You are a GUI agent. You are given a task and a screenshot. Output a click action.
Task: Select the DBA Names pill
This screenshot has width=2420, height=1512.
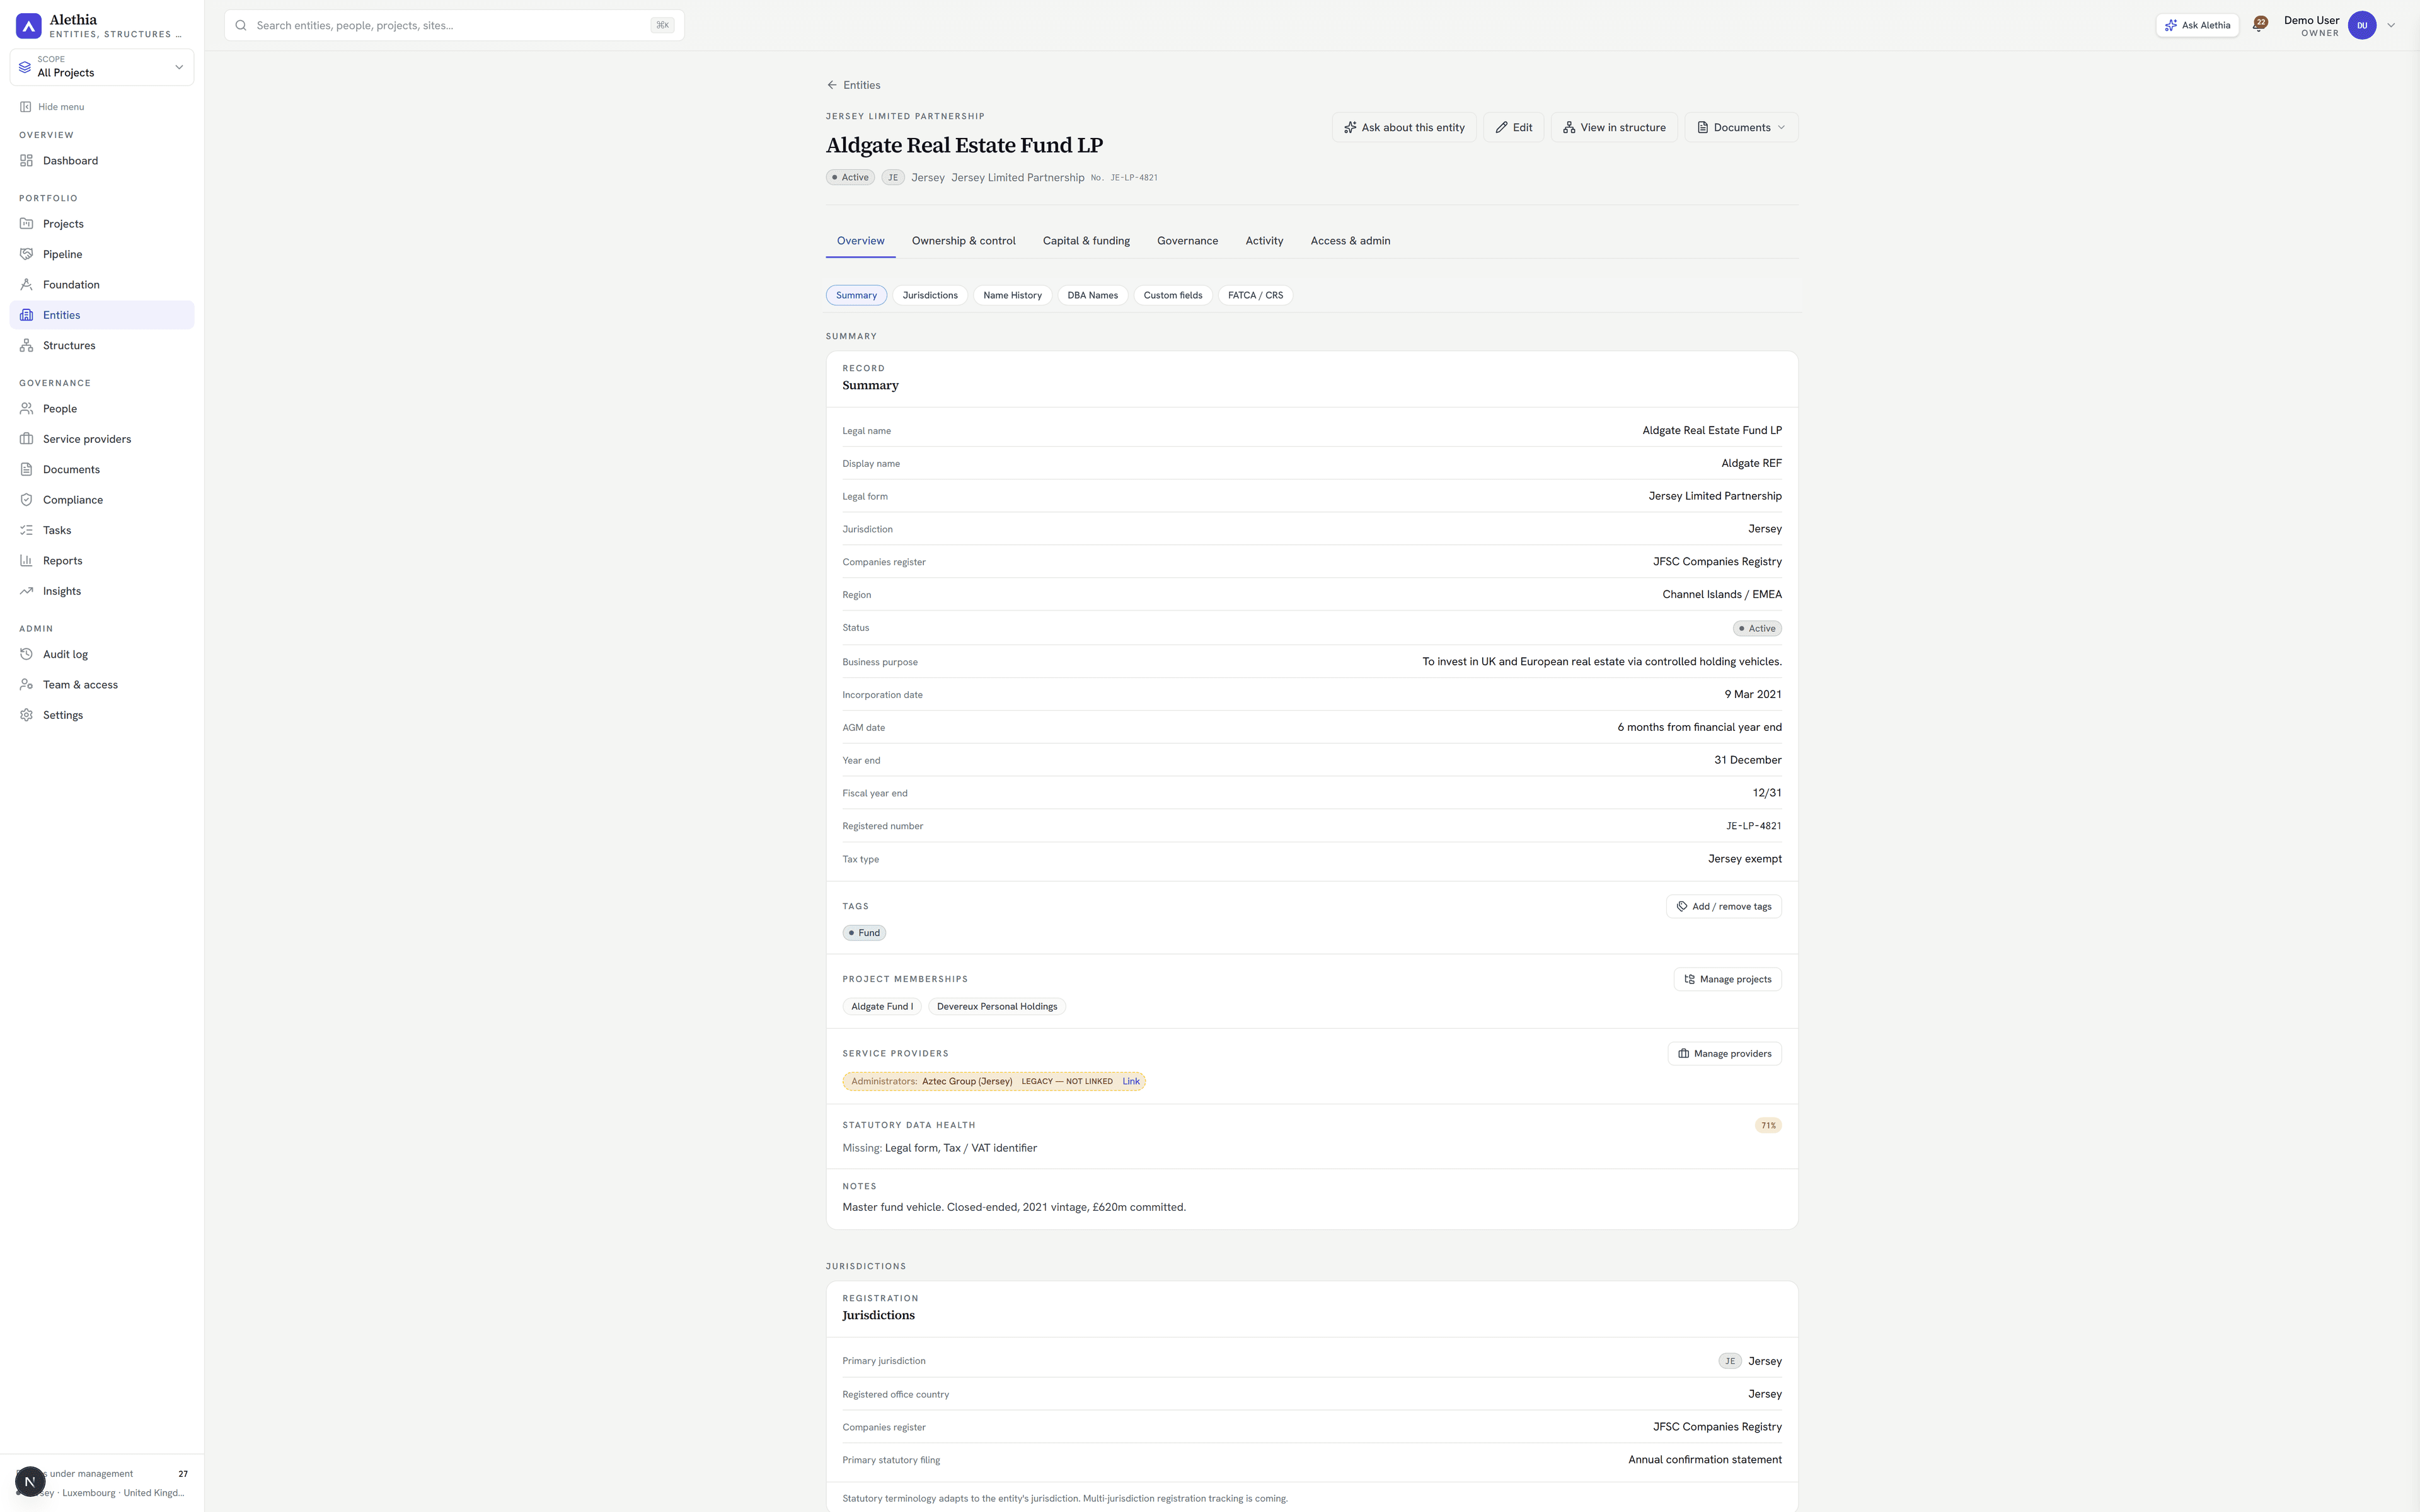point(1092,295)
